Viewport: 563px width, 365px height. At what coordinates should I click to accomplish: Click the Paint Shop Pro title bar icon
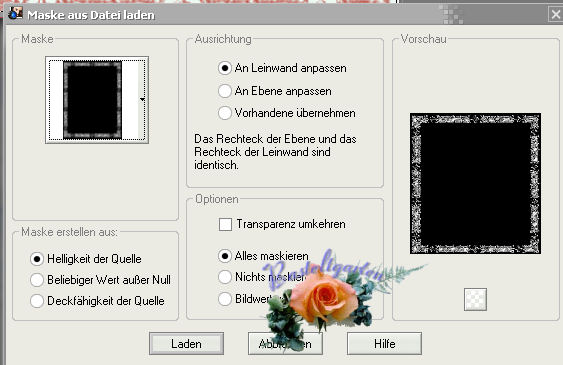pyautogui.click(x=15, y=14)
